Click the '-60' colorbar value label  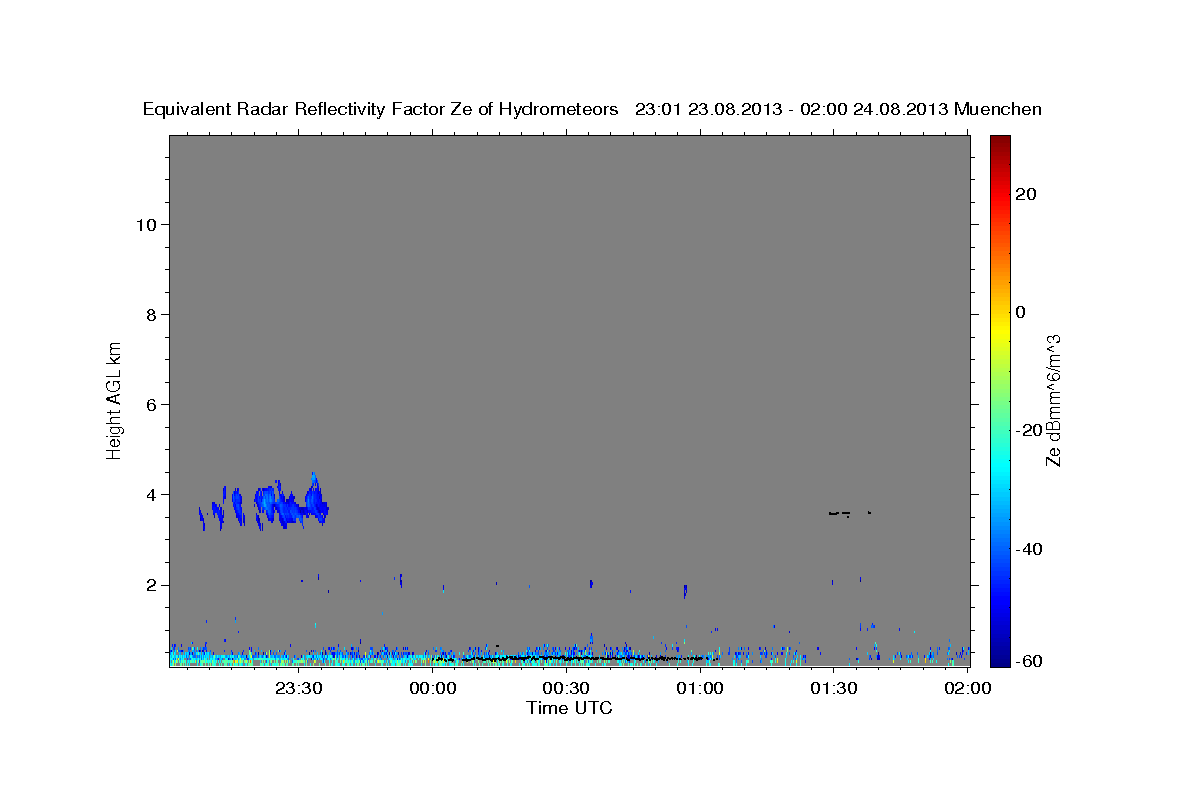coord(1028,660)
